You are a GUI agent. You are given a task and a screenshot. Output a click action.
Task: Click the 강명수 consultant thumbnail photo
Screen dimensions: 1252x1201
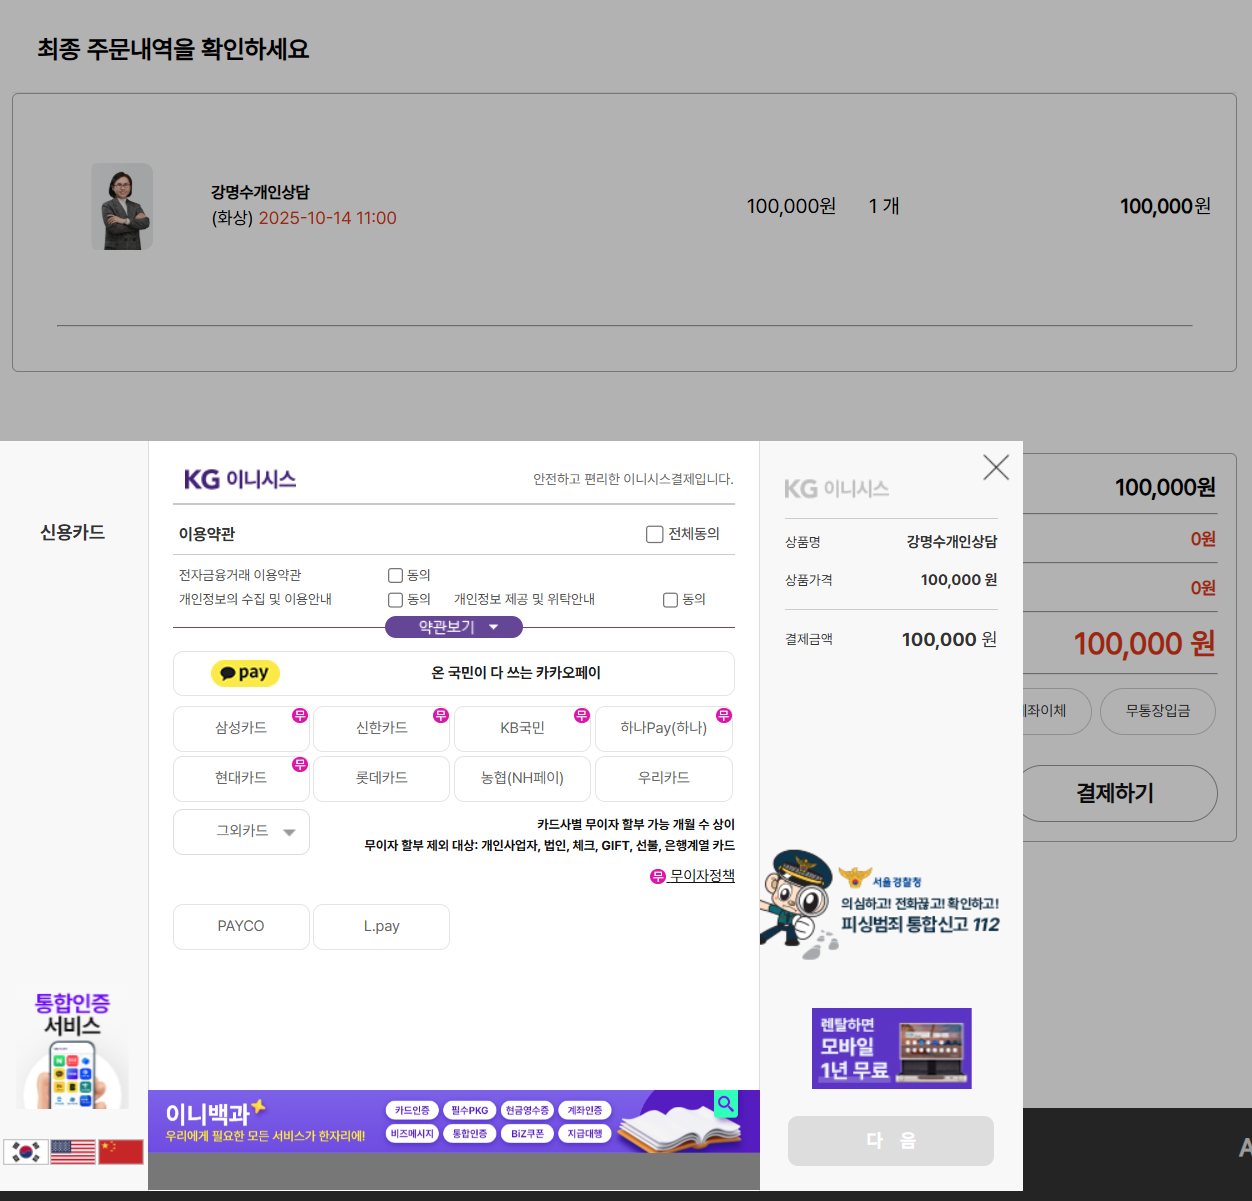point(122,207)
